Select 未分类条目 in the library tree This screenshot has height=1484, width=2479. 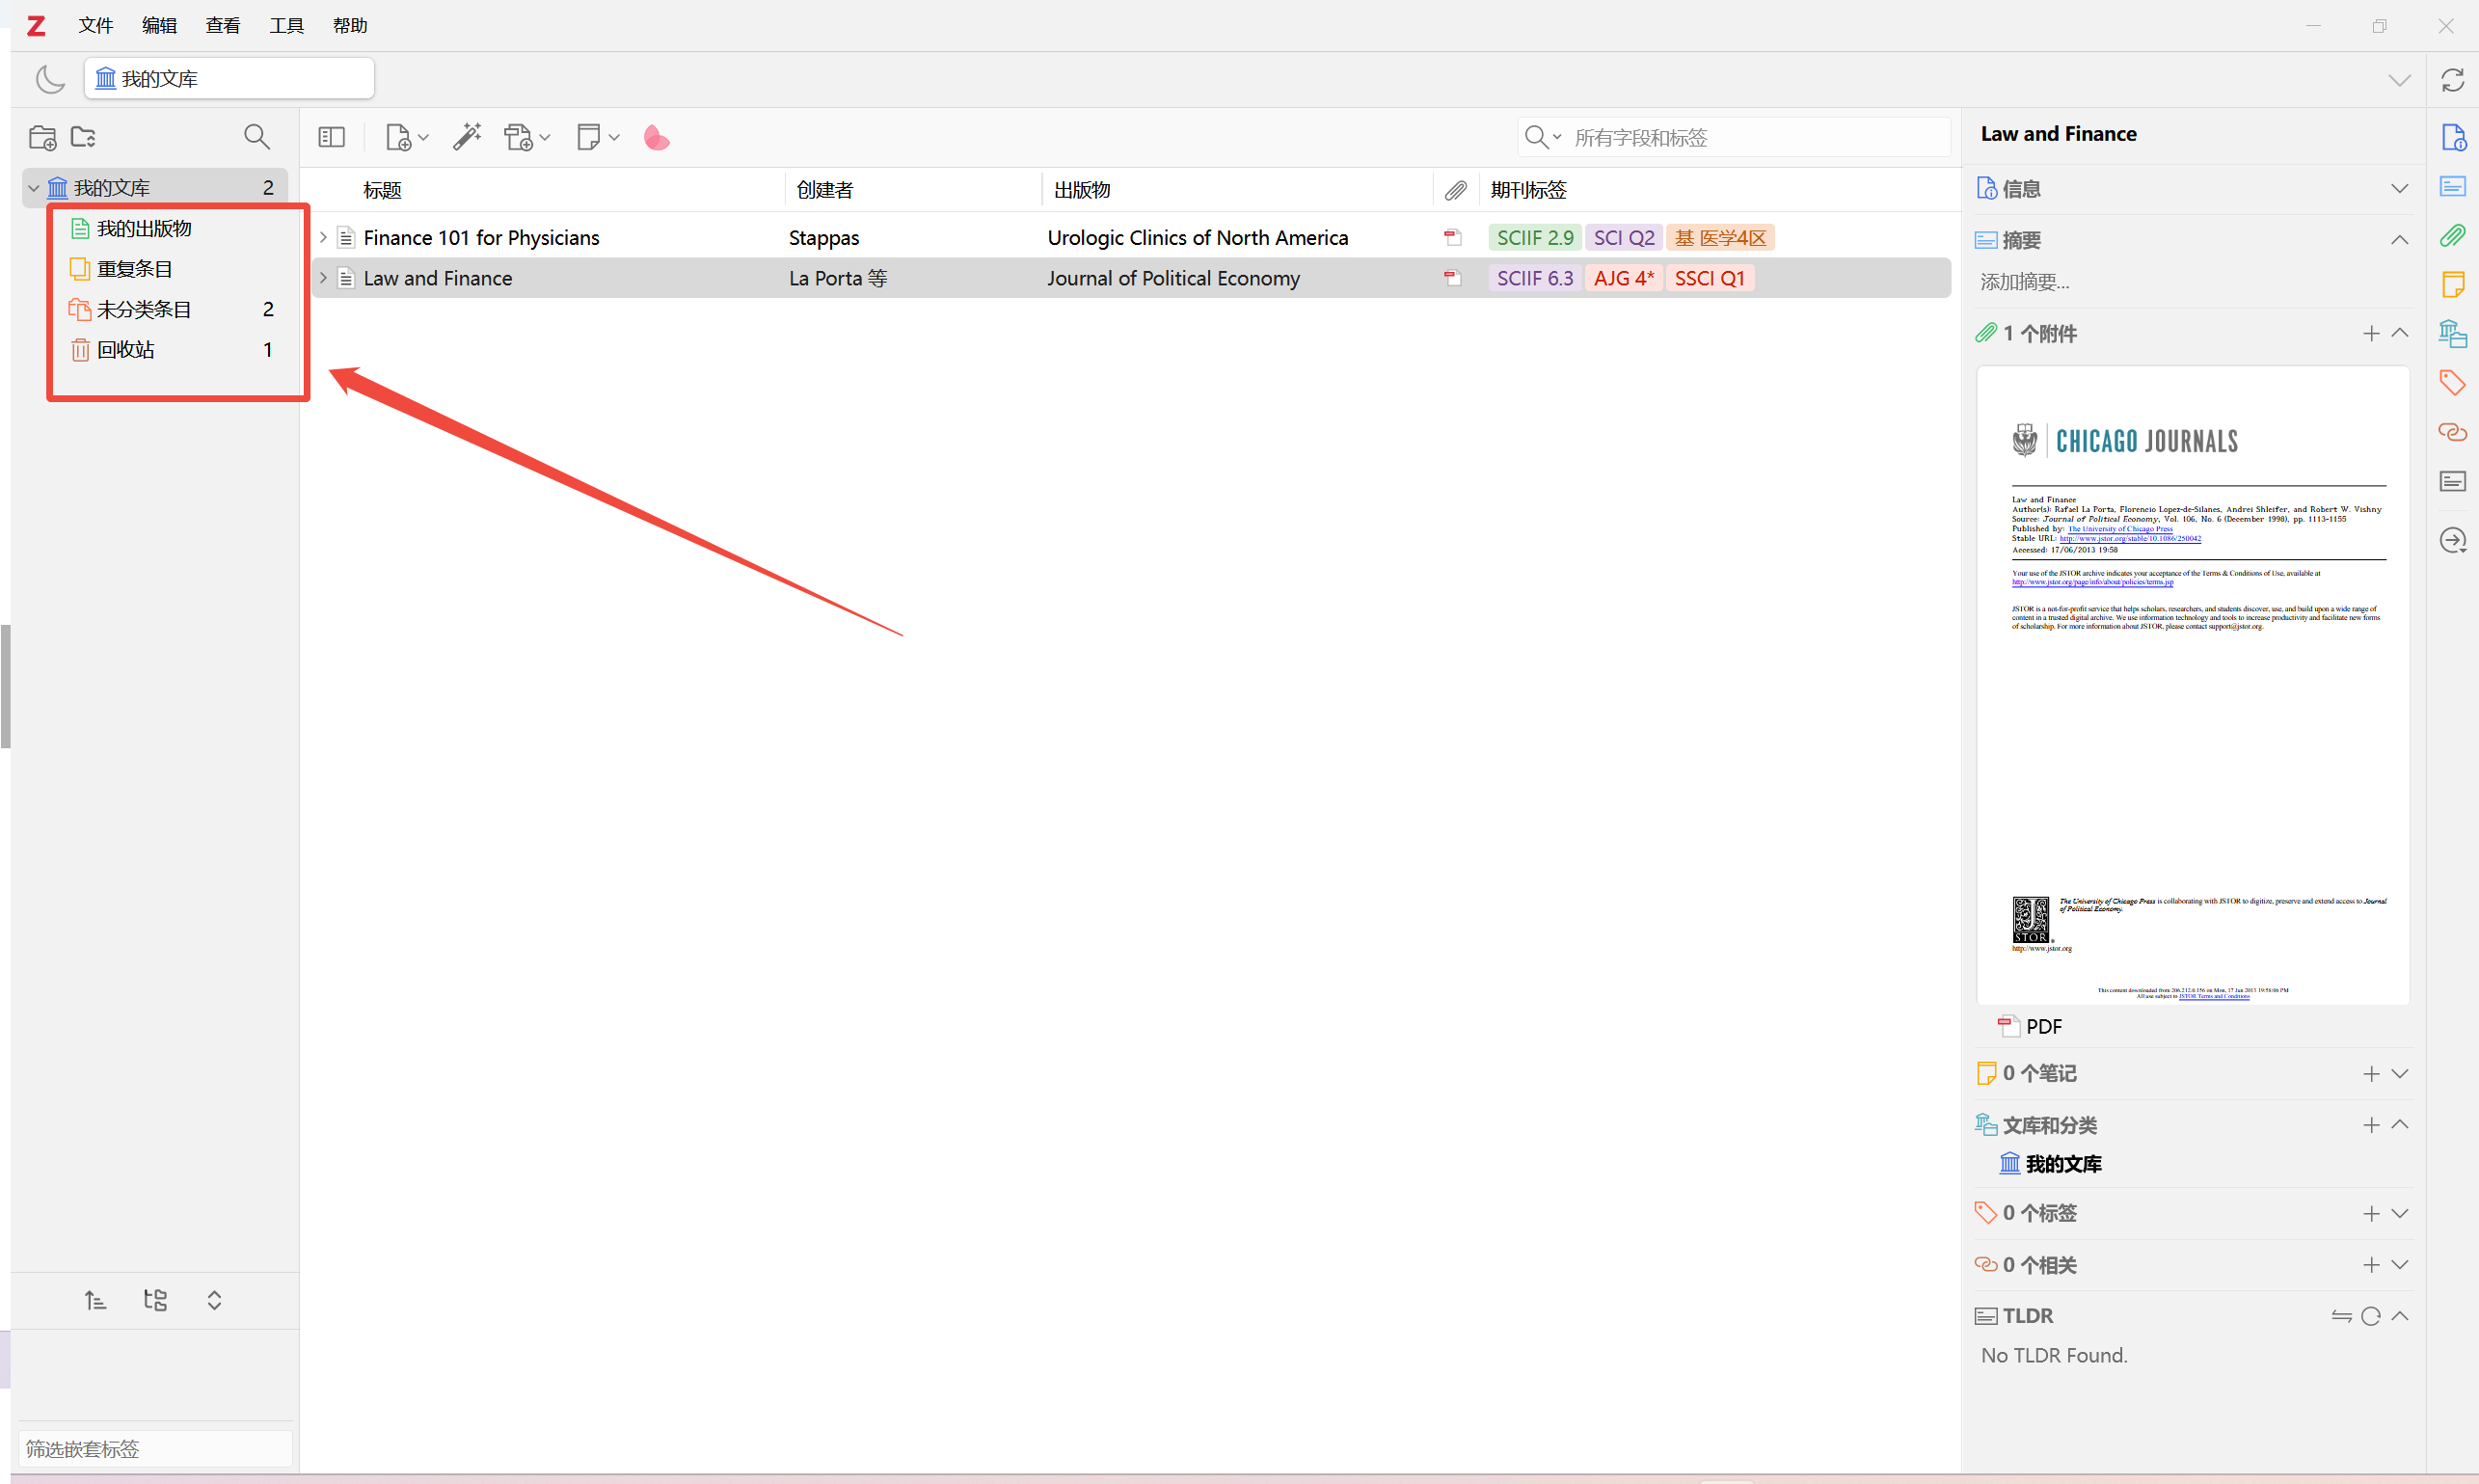(144, 309)
